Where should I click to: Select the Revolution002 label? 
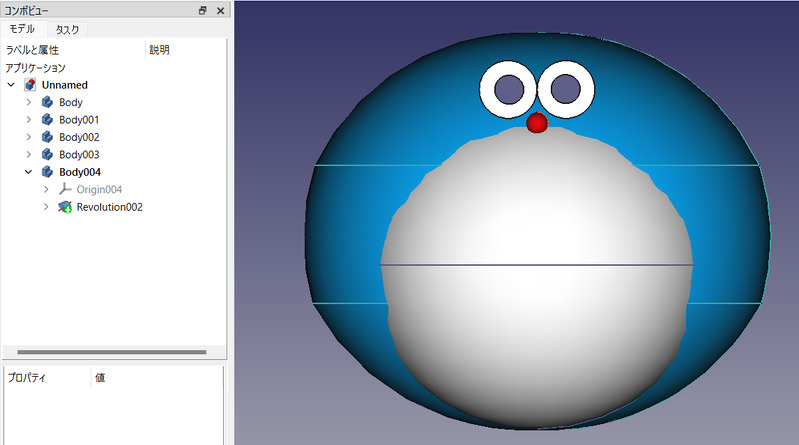pyautogui.click(x=110, y=207)
